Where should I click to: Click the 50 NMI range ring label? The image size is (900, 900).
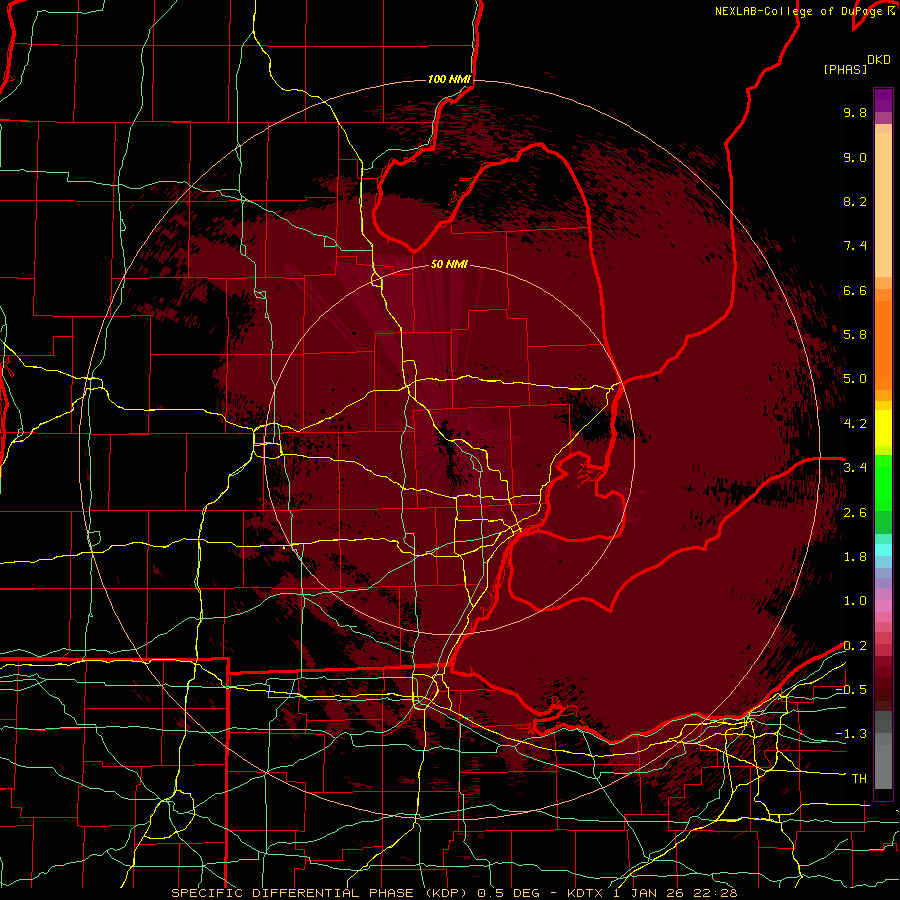click(x=449, y=265)
